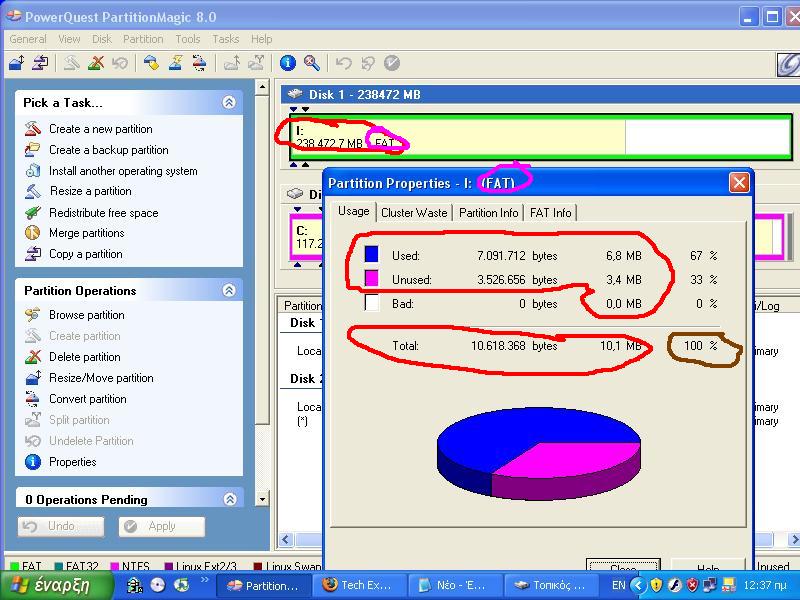The height and width of the screenshot is (600, 800).
Task: Click the Copy partition toolbar icon
Action: coord(40,63)
